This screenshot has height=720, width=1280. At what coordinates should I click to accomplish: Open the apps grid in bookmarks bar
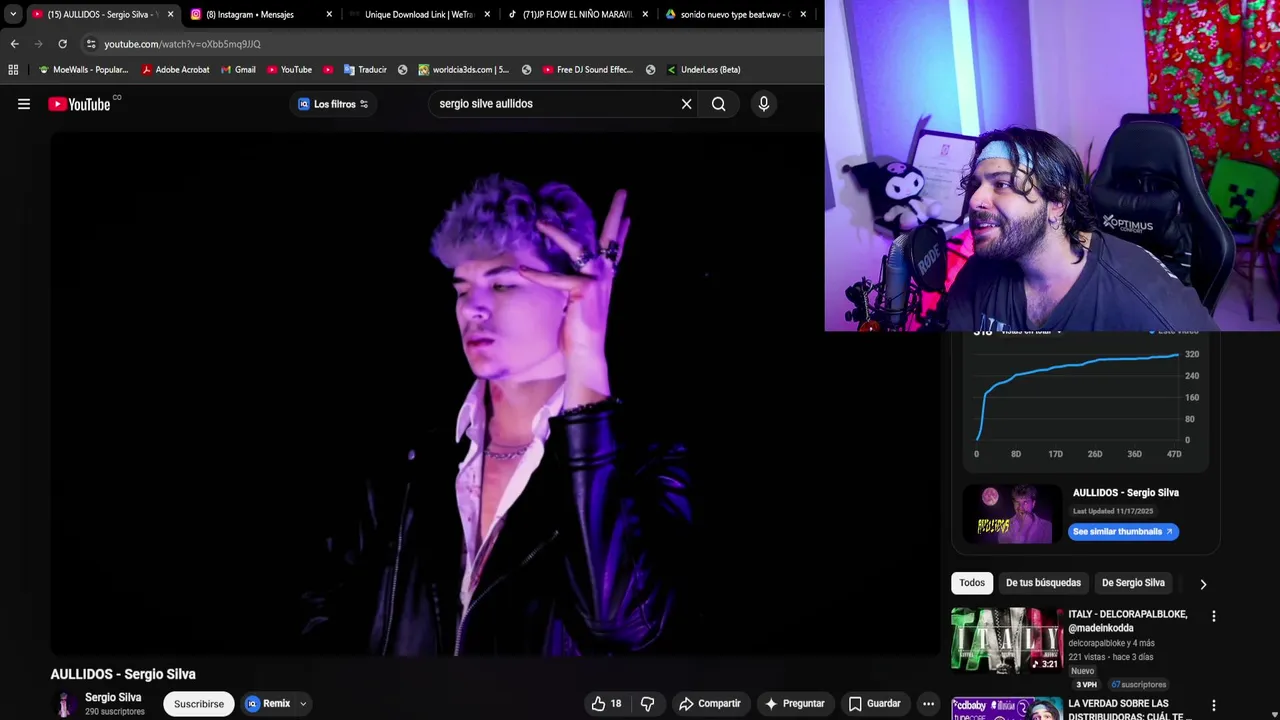(13, 70)
